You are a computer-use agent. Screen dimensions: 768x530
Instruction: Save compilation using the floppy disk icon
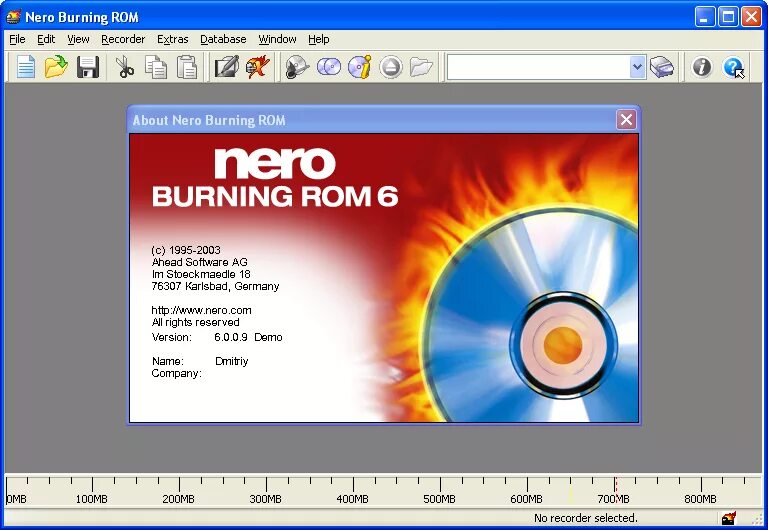click(x=88, y=67)
